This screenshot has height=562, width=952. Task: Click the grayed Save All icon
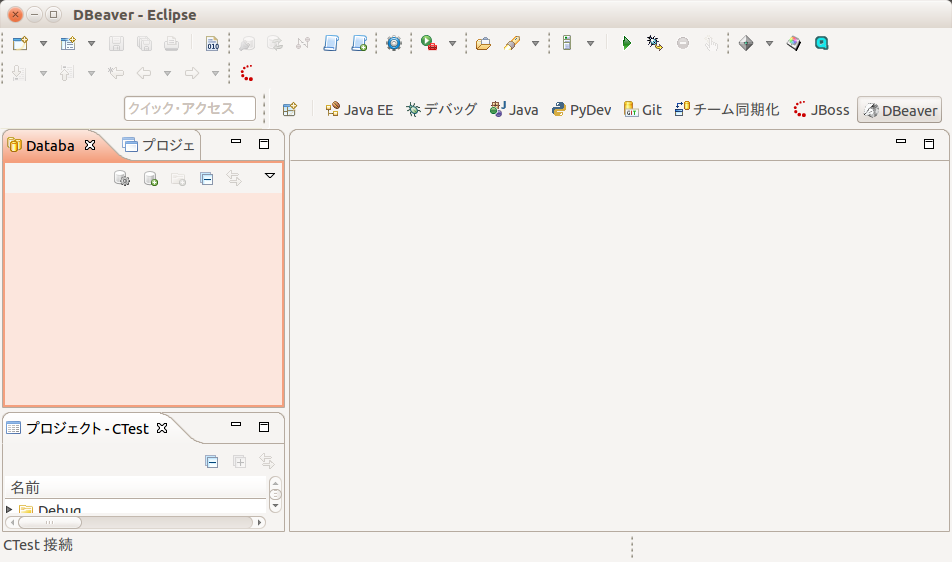click(x=144, y=43)
